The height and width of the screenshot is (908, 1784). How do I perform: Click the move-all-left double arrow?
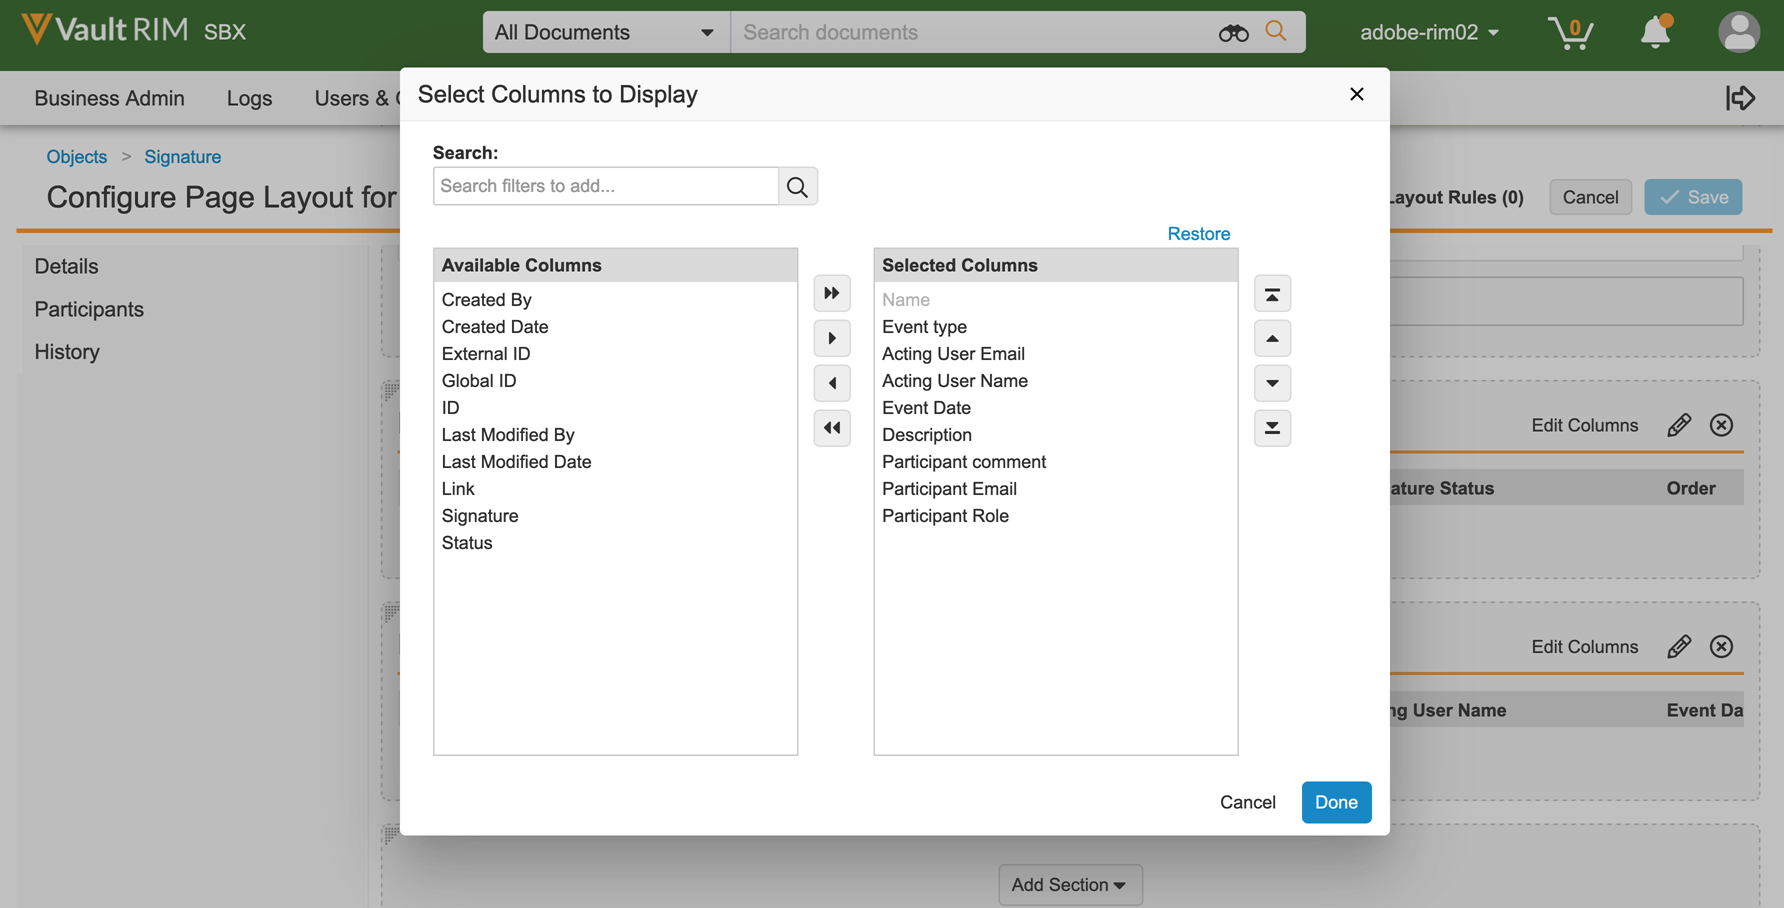click(x=831, y=428)
